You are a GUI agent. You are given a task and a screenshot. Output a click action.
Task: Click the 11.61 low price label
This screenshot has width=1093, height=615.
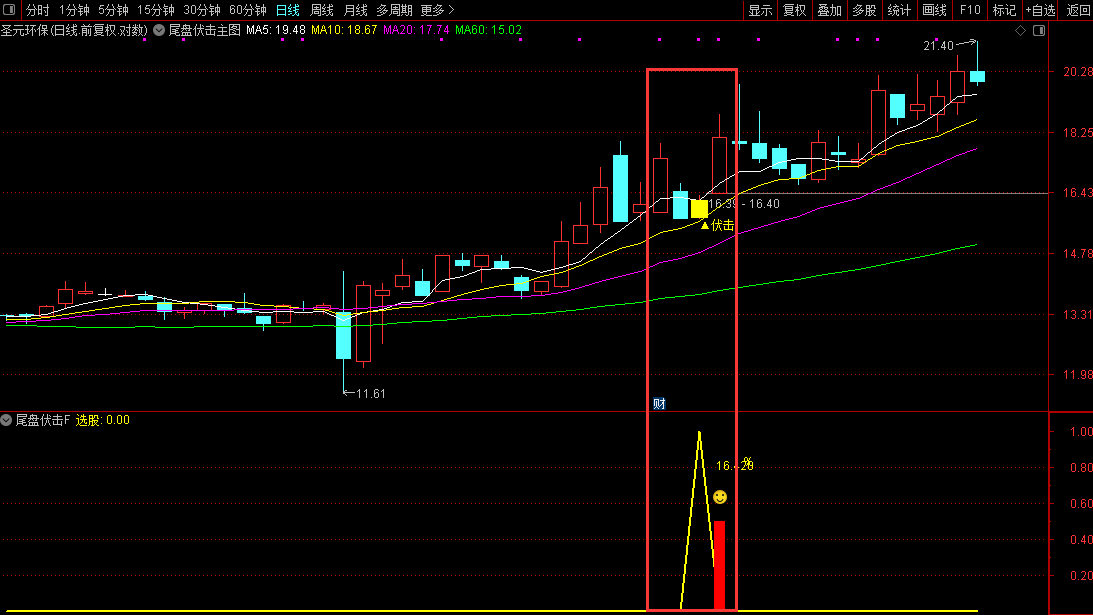pos(371,394)
